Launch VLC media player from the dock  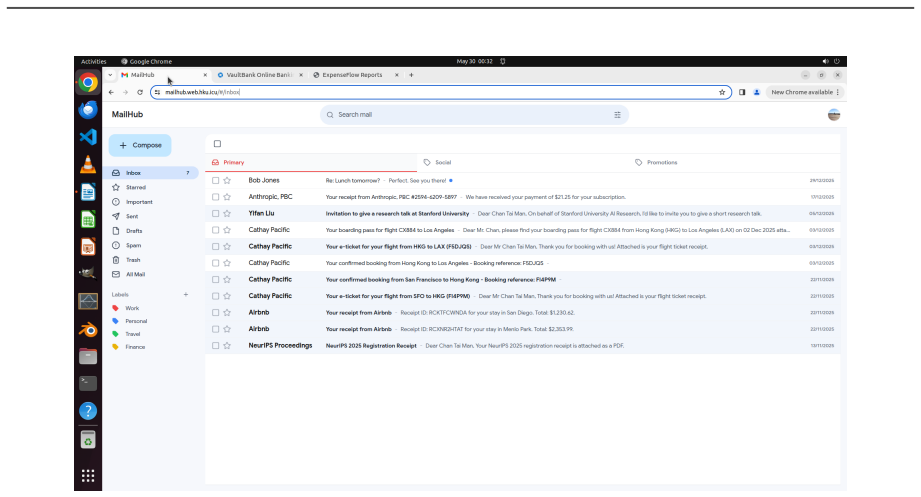(88, 164)
